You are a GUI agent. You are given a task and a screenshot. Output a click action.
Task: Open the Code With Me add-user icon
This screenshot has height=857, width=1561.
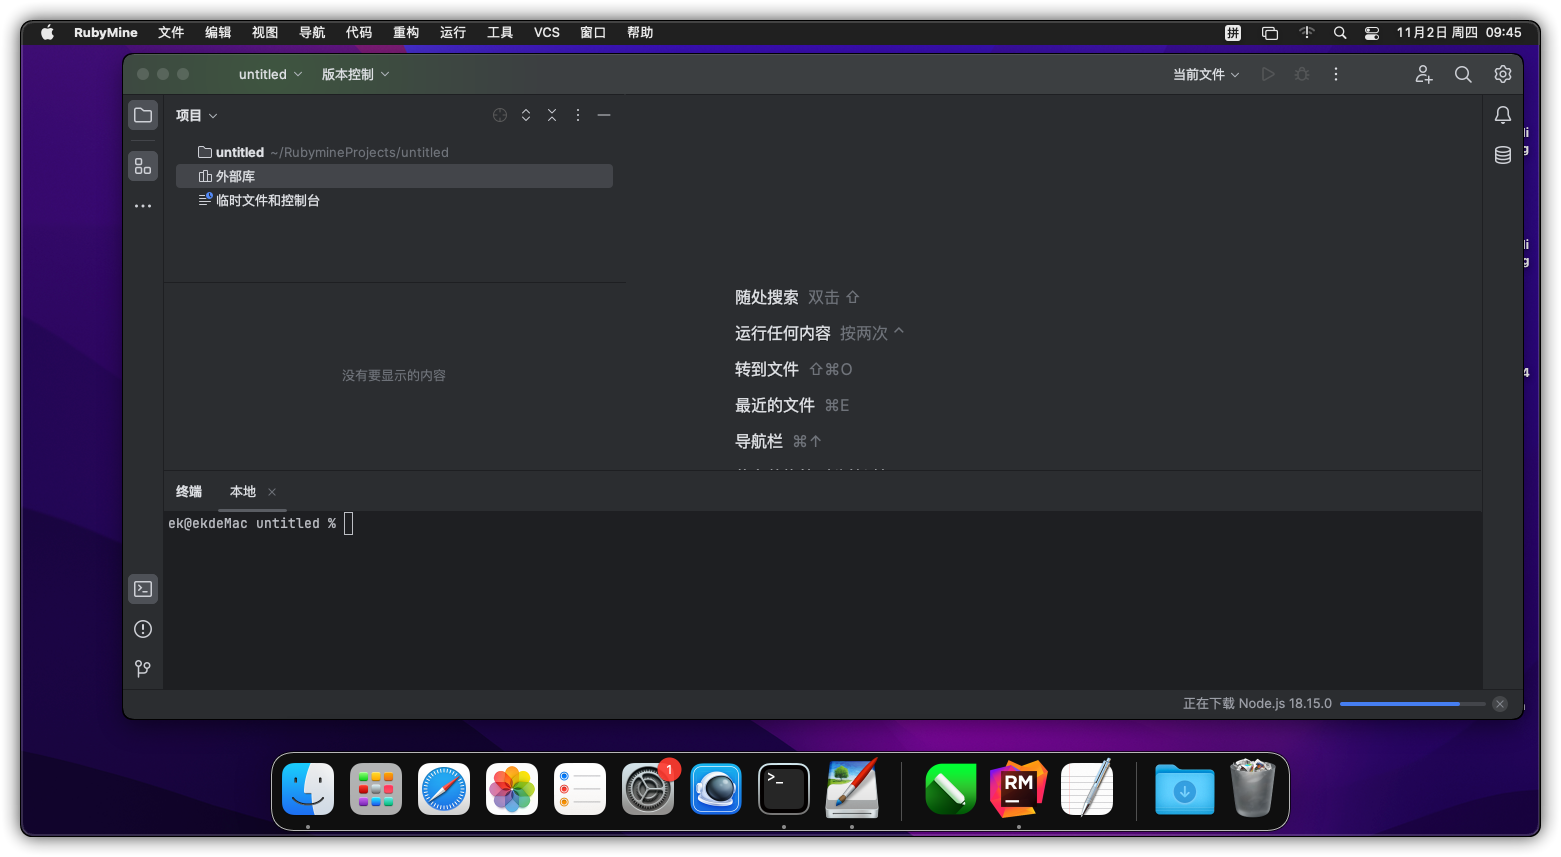pyautogui.click(x=1424, y=74)
